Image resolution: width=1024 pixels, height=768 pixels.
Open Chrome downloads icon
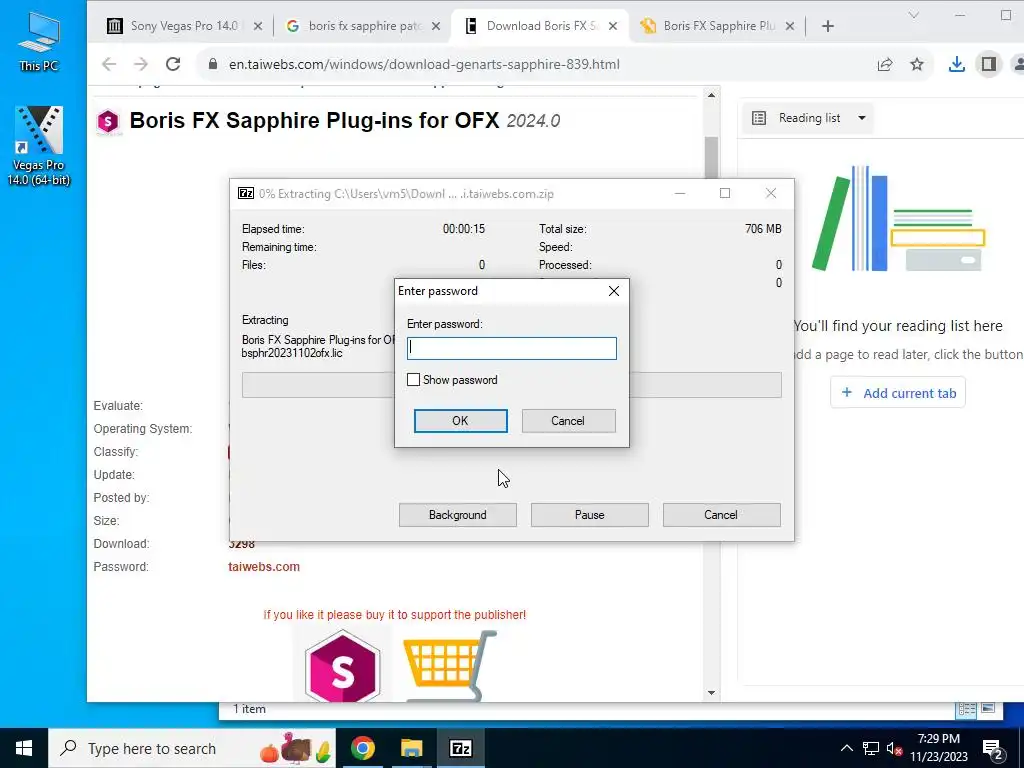pyautogui.click(x=956, y=64)
